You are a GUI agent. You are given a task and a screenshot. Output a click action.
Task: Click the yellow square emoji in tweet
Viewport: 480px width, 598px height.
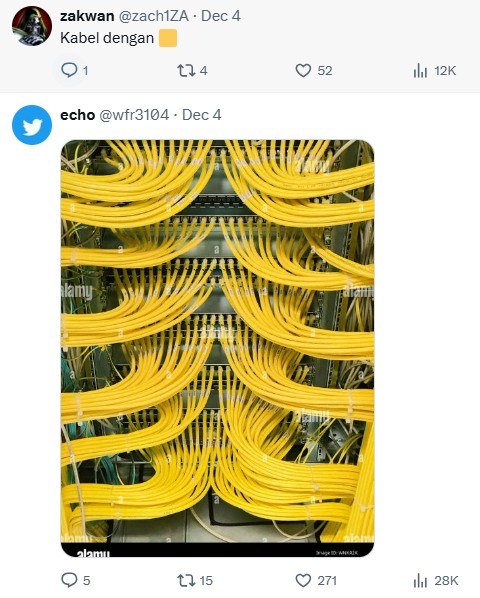(168, 38)
